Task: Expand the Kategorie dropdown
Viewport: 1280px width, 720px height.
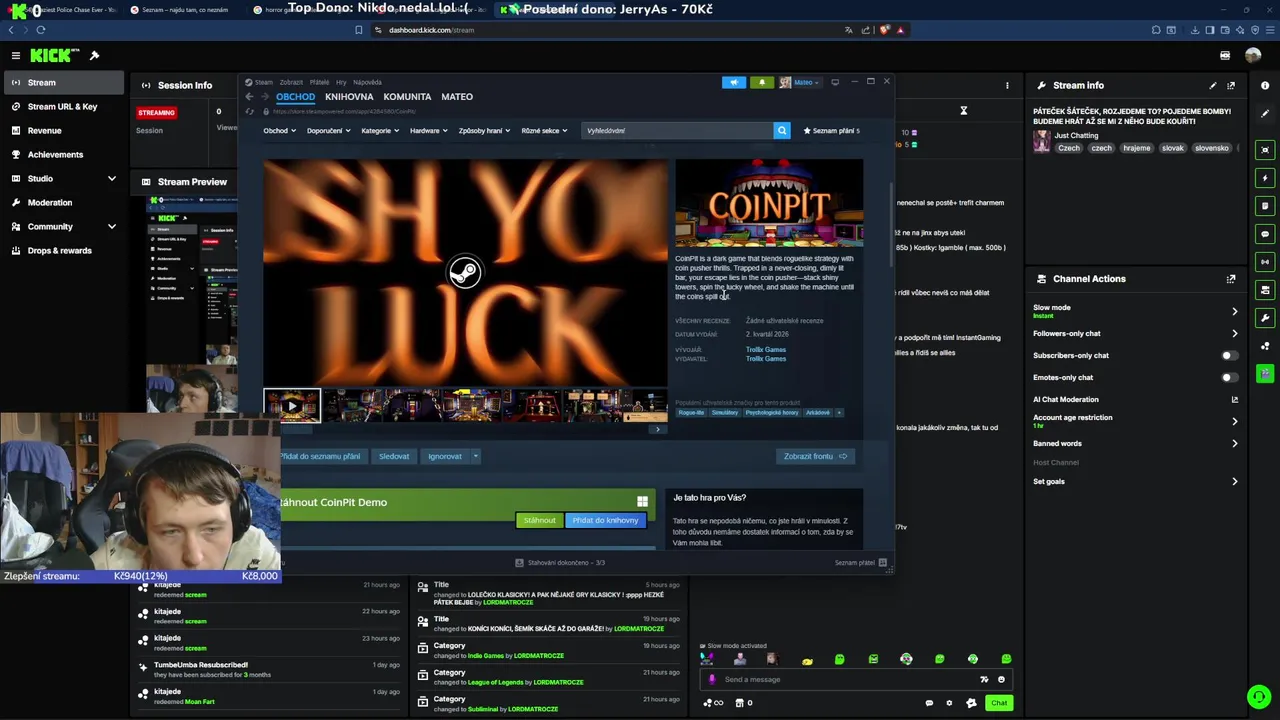Action: point(380,131)
